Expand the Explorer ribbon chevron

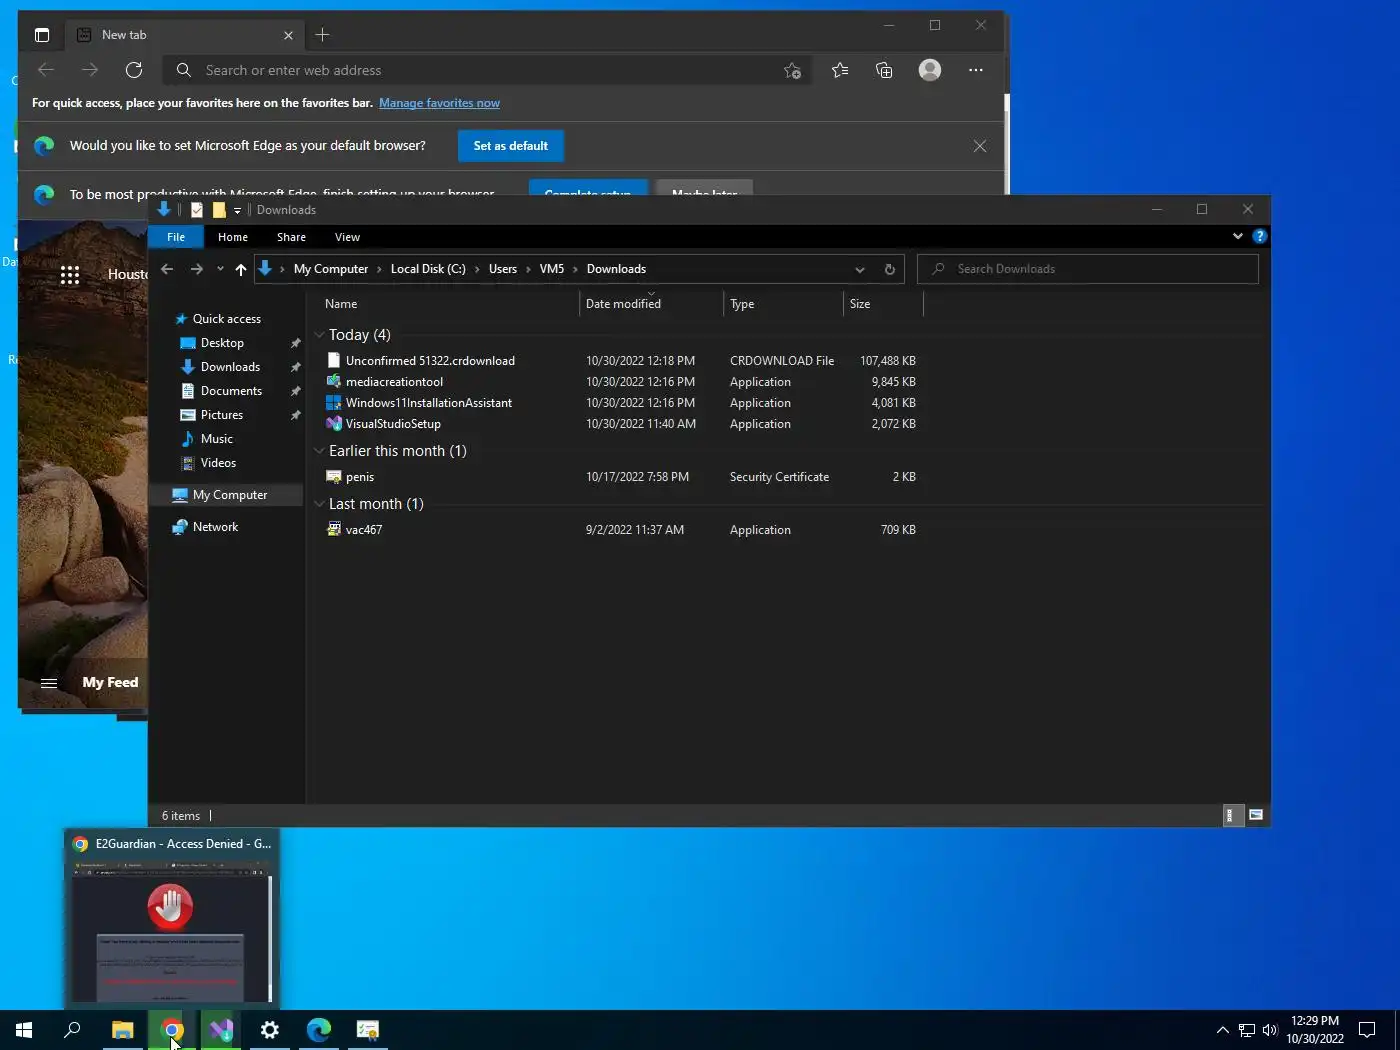point(1238,236)
